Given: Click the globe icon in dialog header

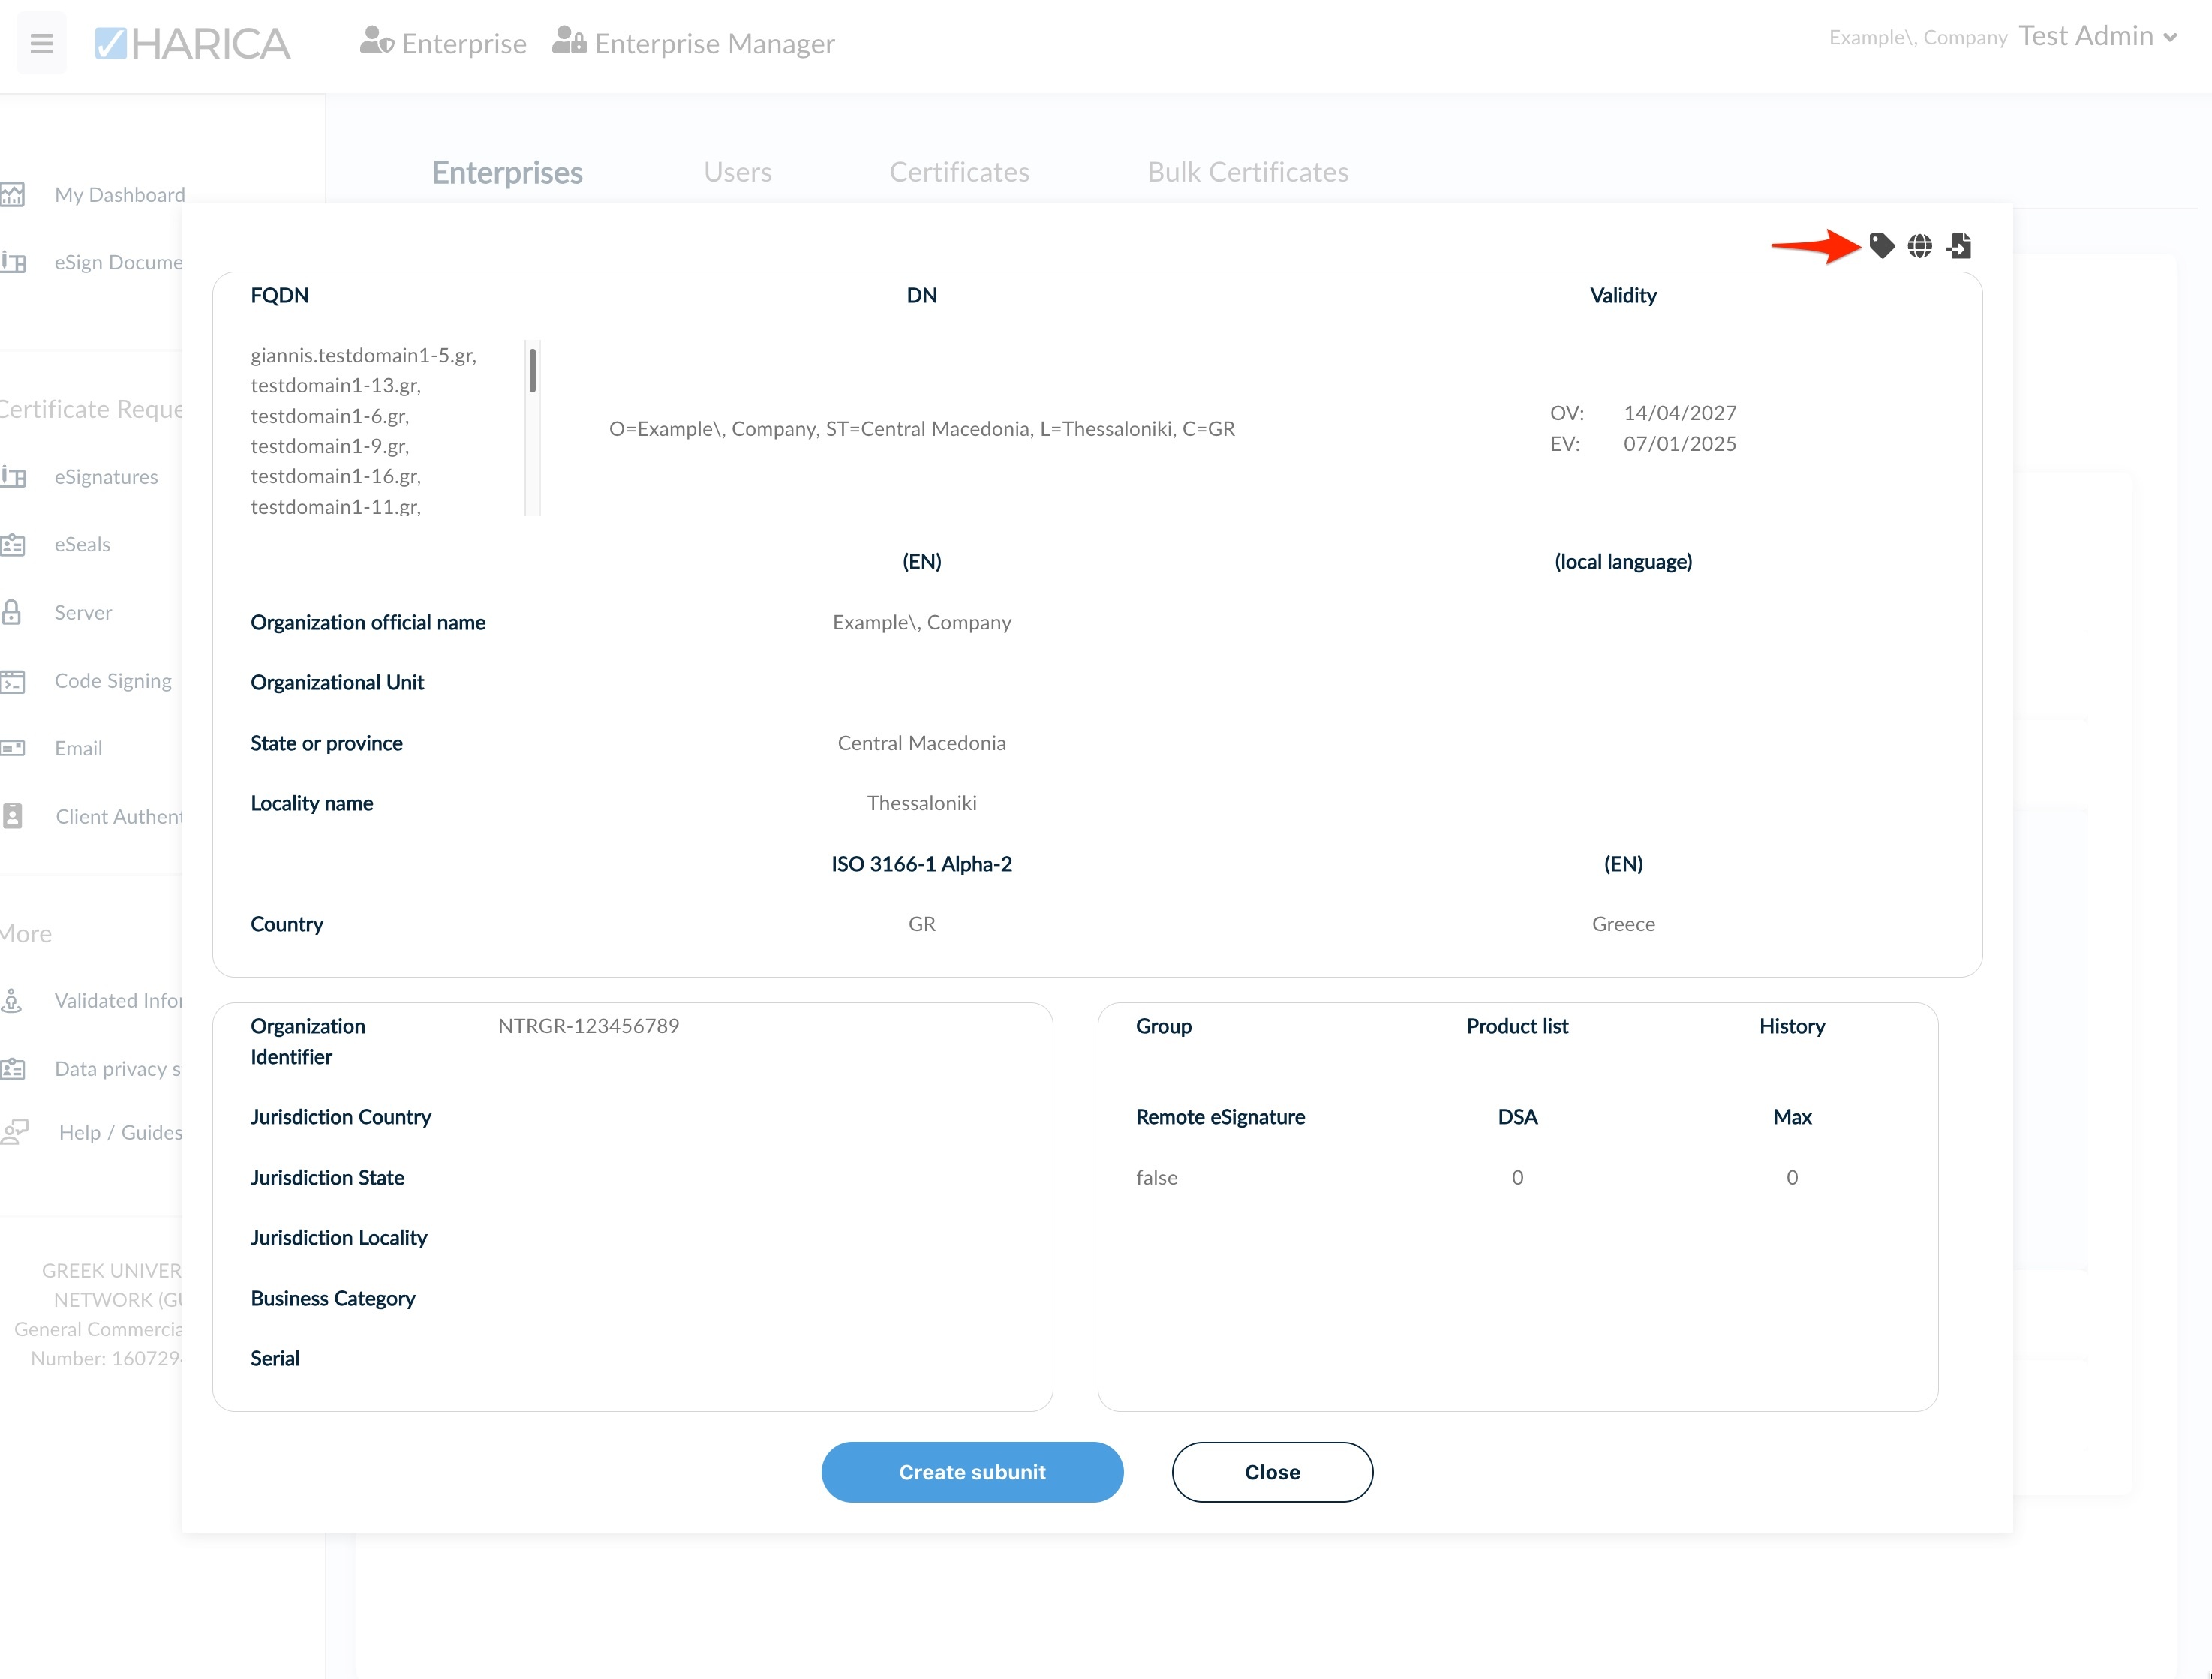Looking at the screenshot, I should [x=1919, y=246].
